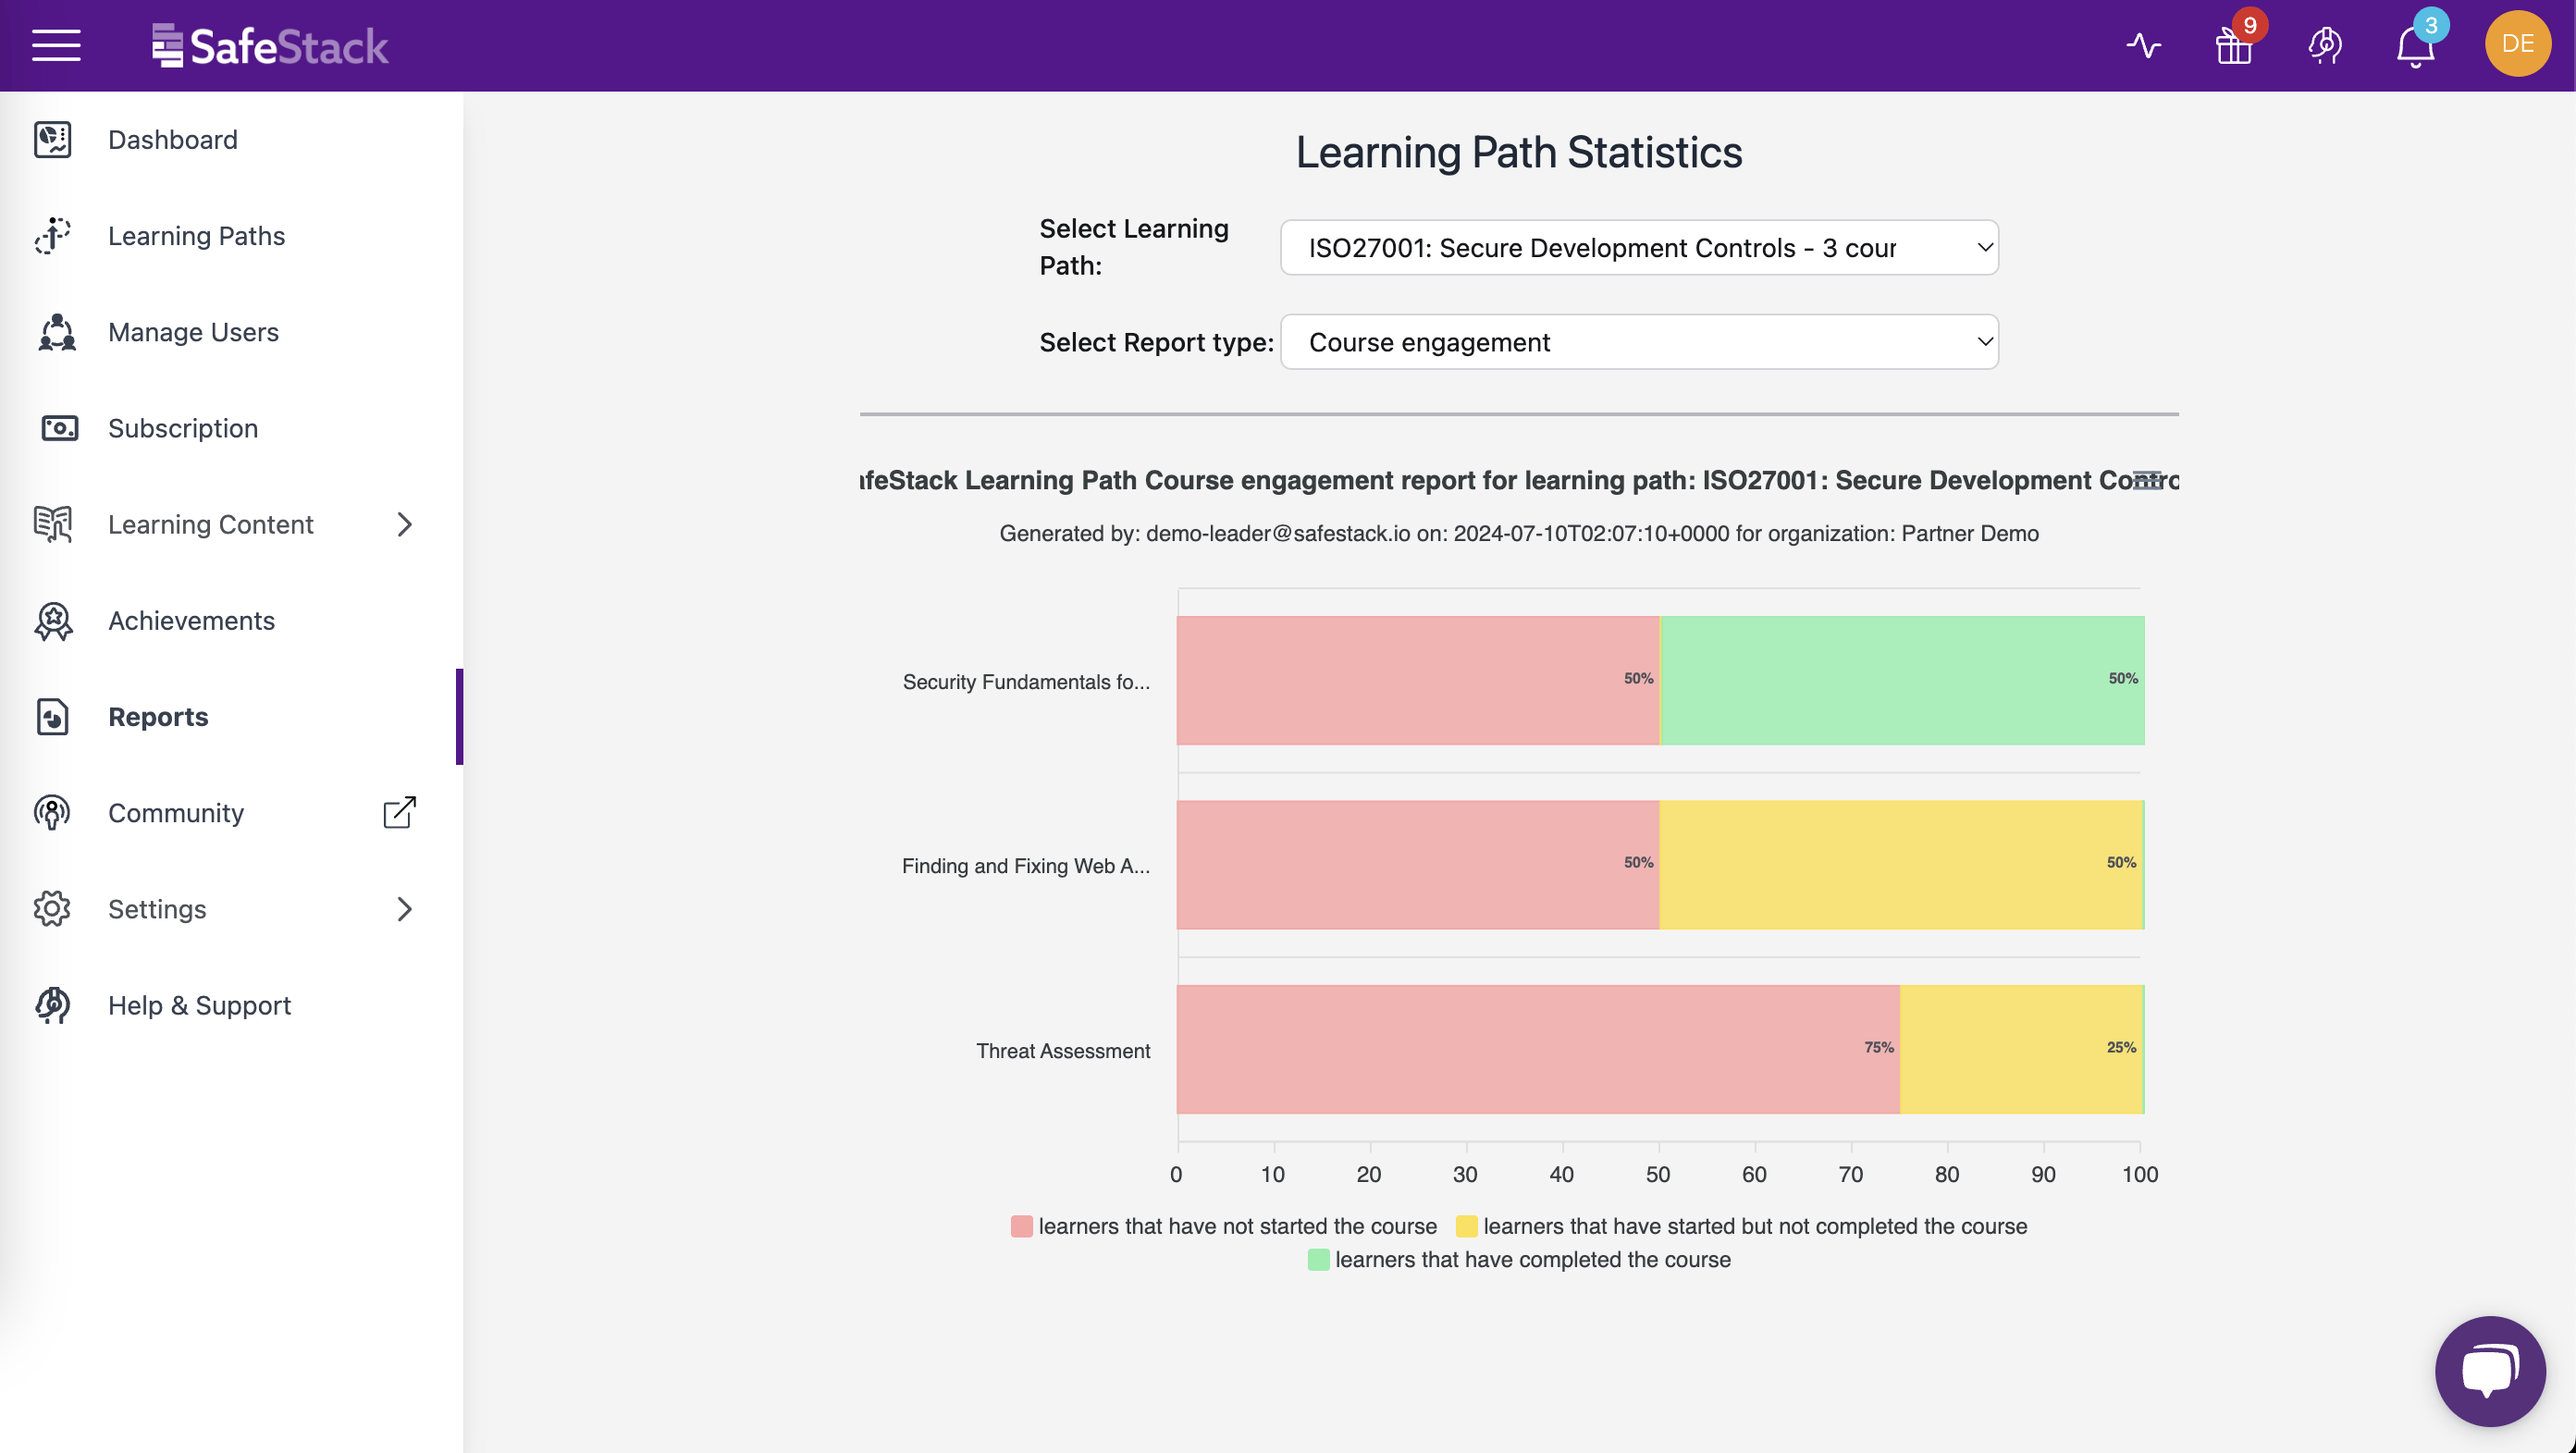Image resolution: width=2576 pixels, height=1453 pixels.
Task: Expand the Learning Content submenu chevron
Action: tap(404, 524)
